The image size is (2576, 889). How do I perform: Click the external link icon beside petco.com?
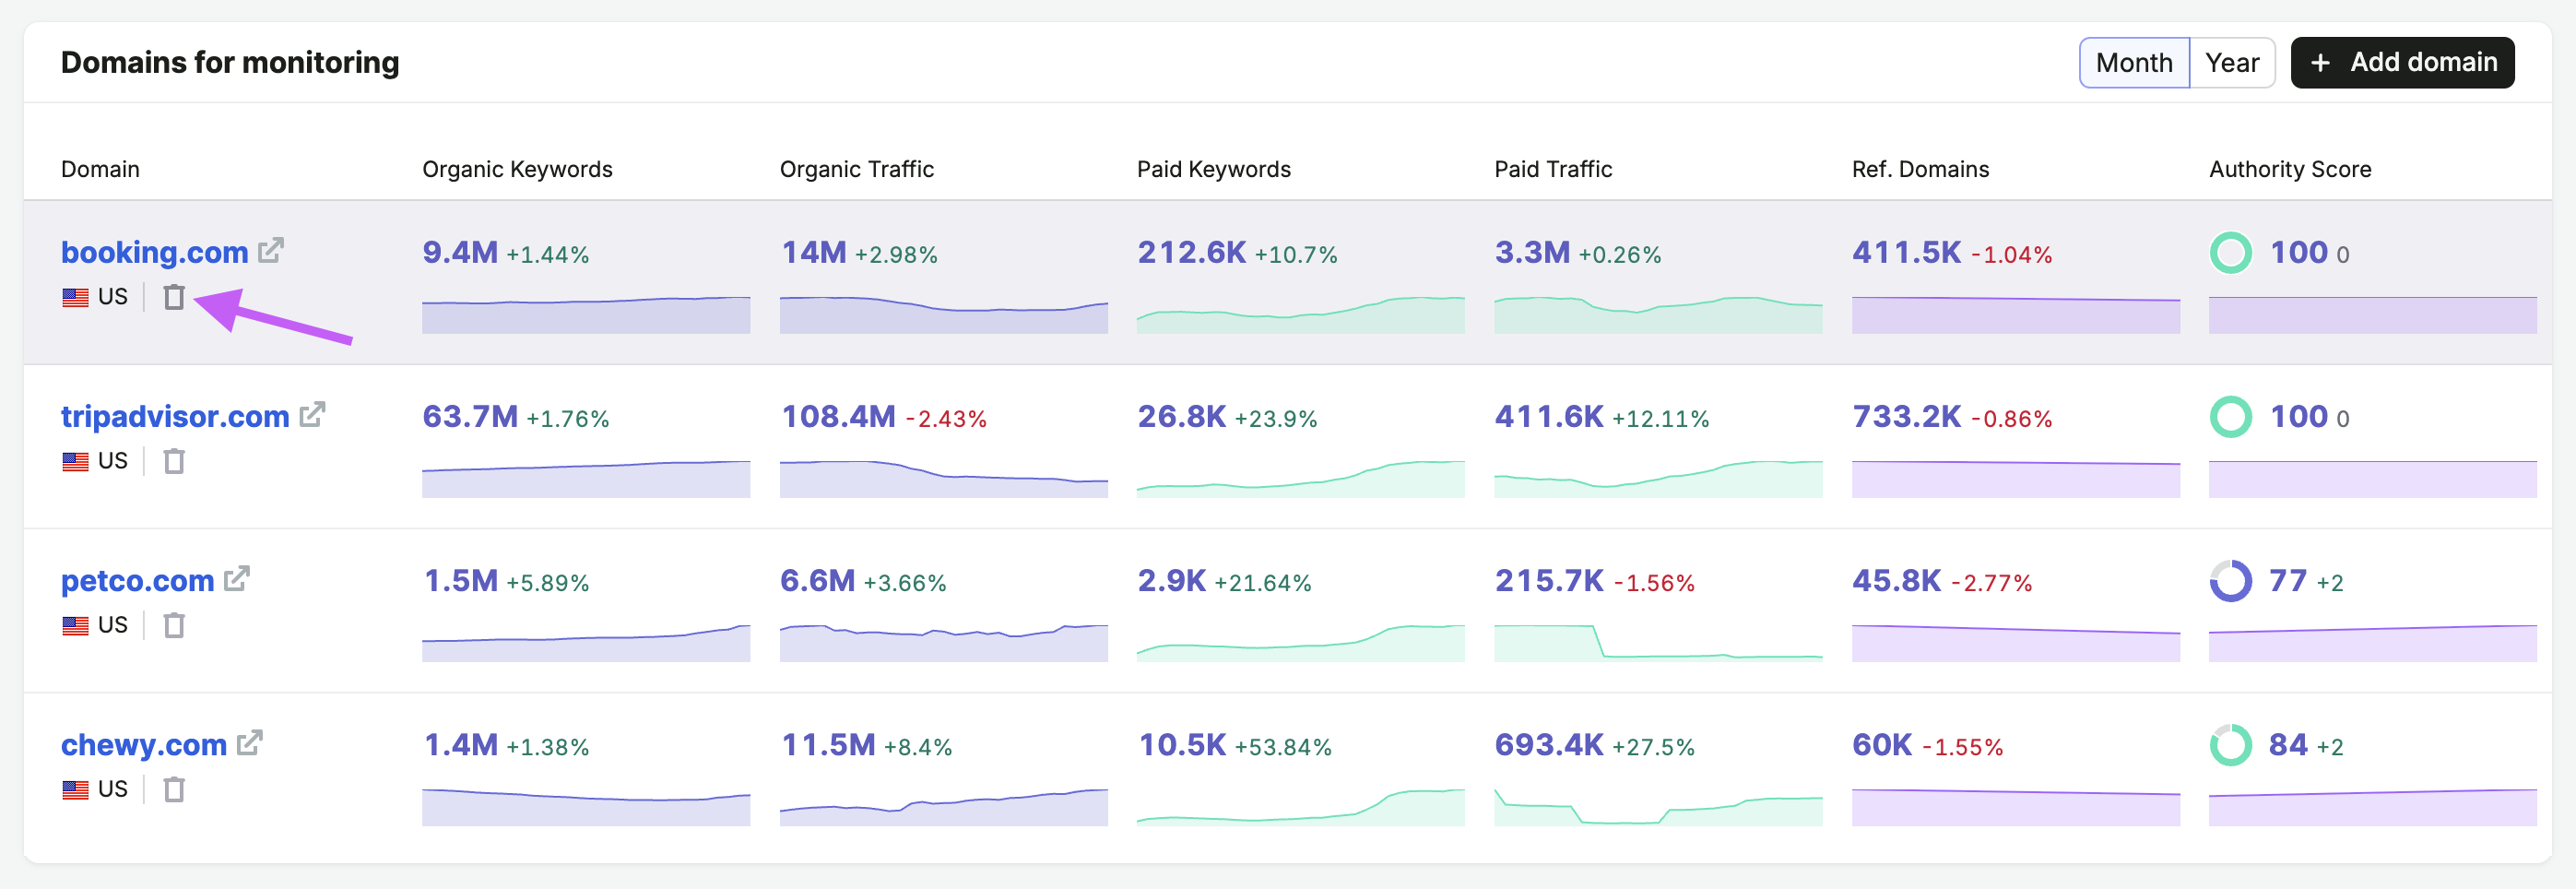click(x=237, y=578)
